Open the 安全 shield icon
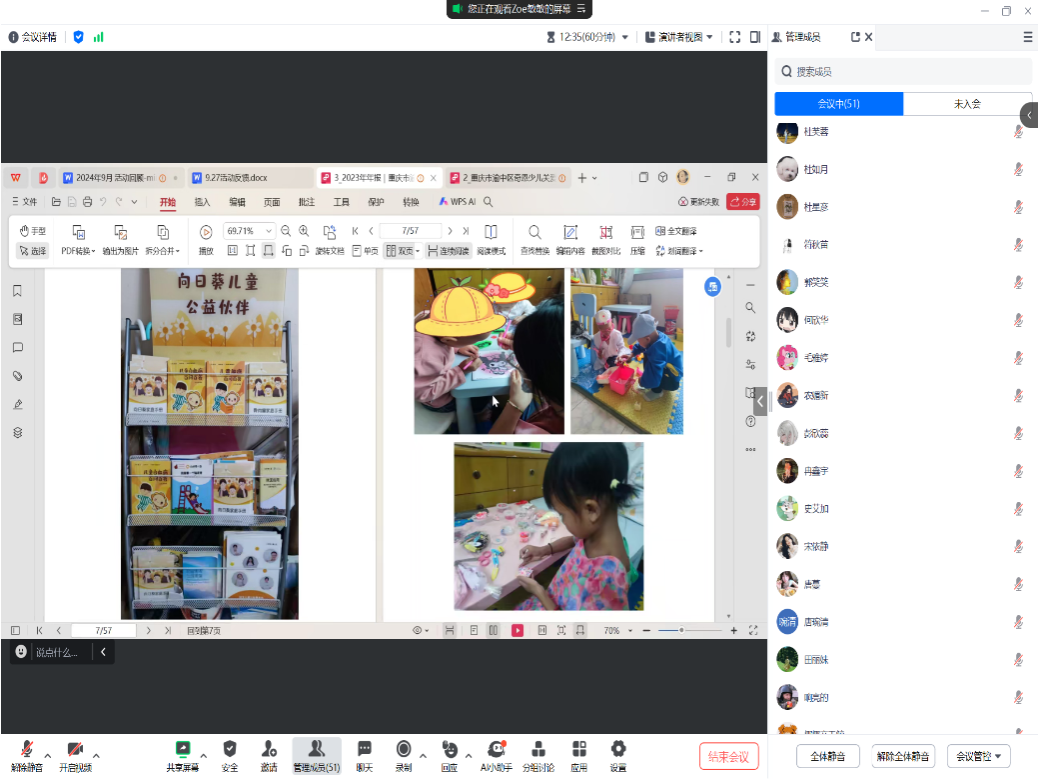The image size is (1038, 779). tap(230, 750)
